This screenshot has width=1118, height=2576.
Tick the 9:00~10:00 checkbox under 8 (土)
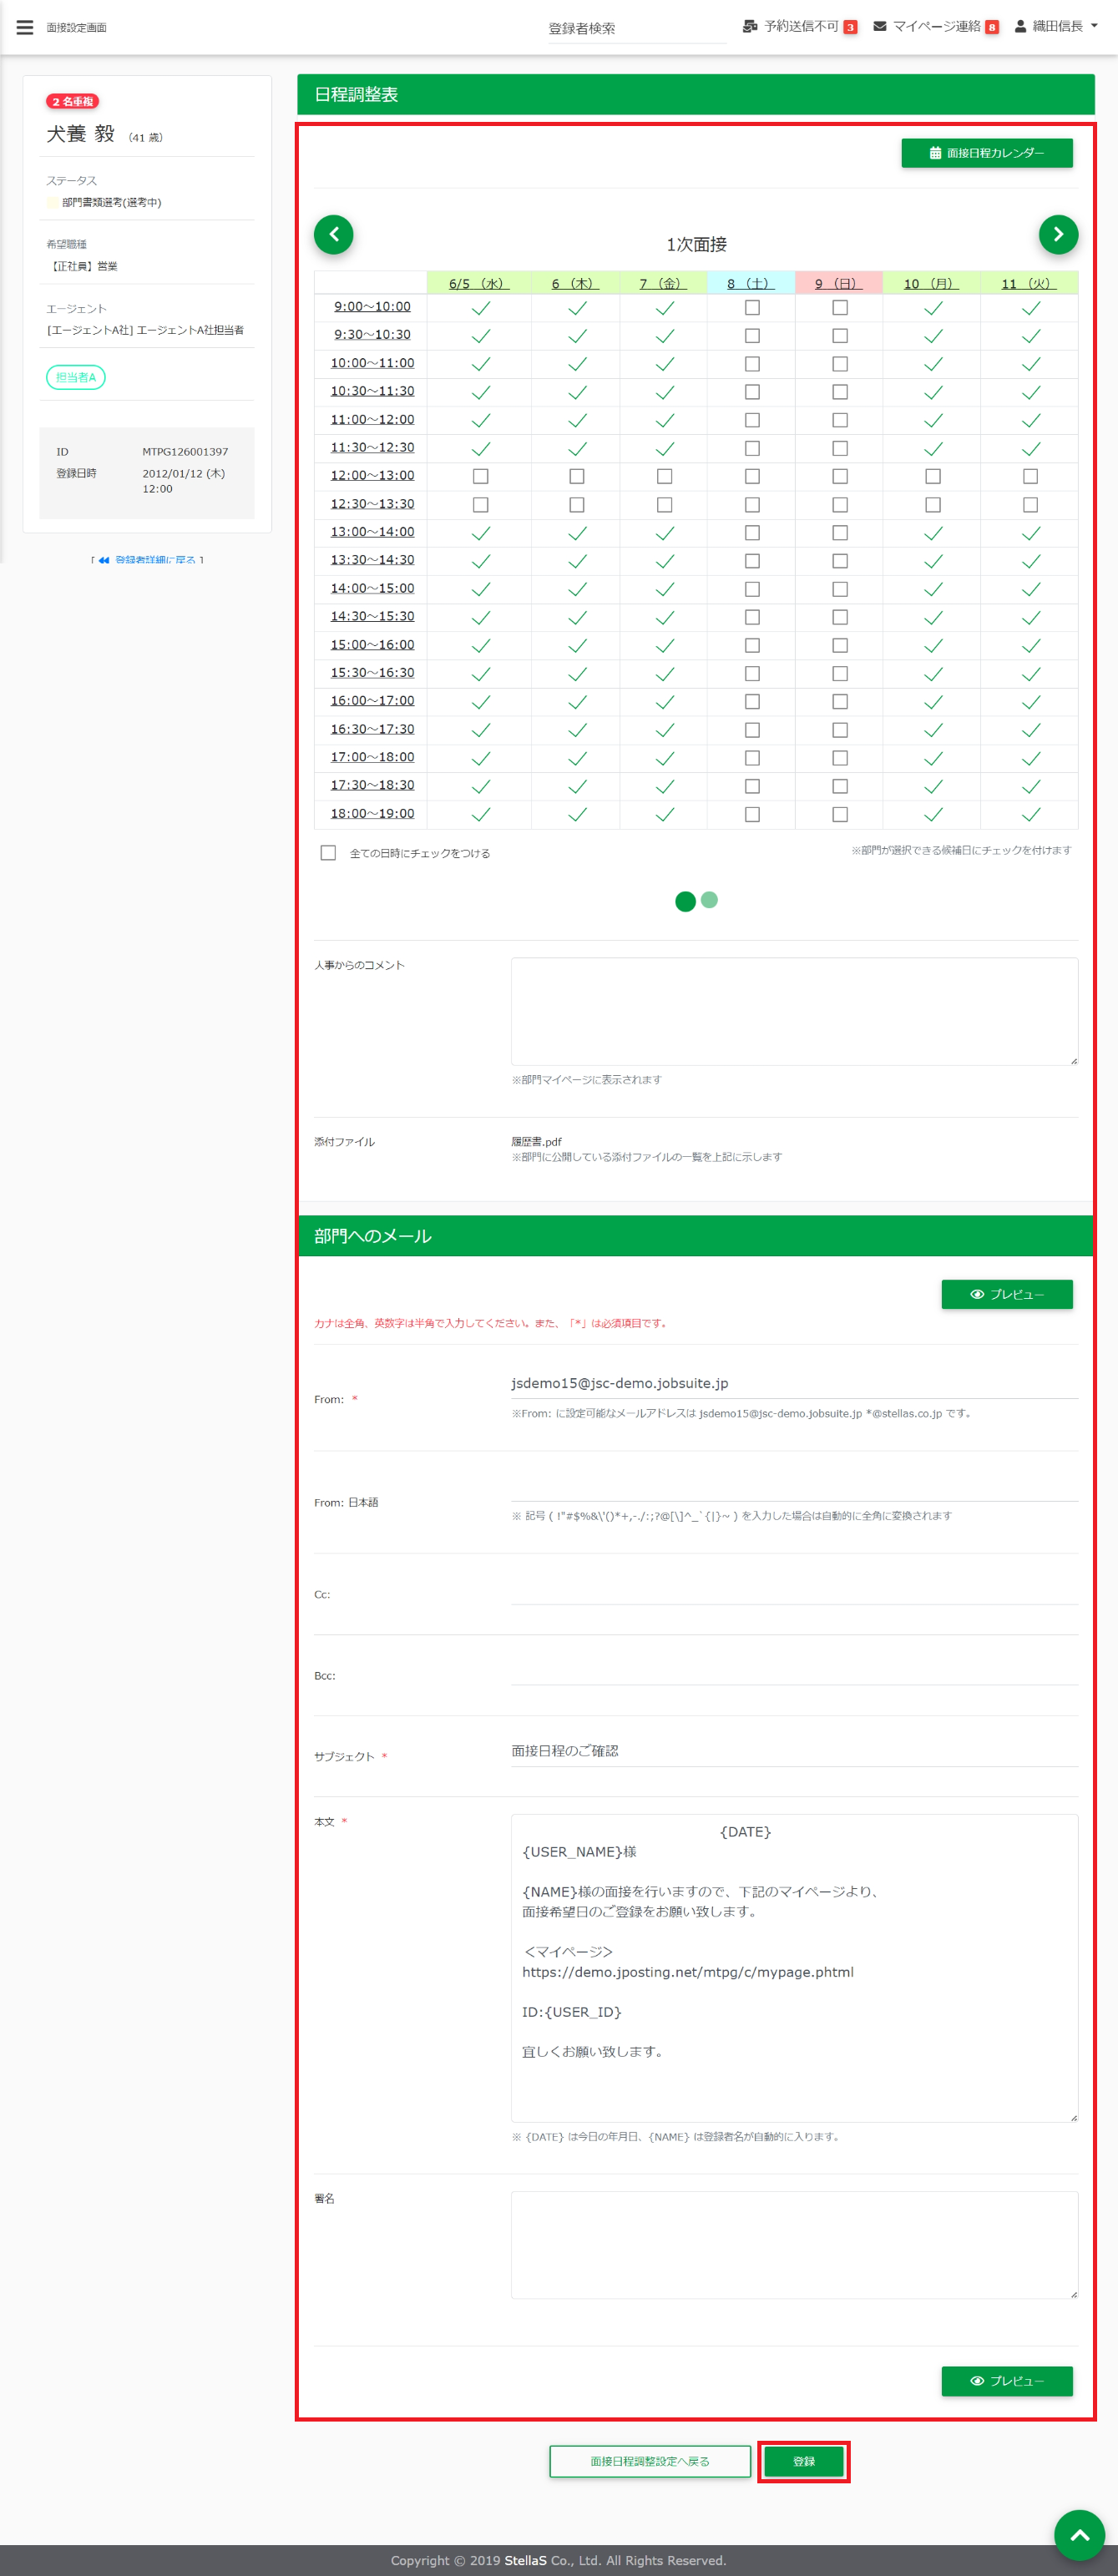click(752, 308)
